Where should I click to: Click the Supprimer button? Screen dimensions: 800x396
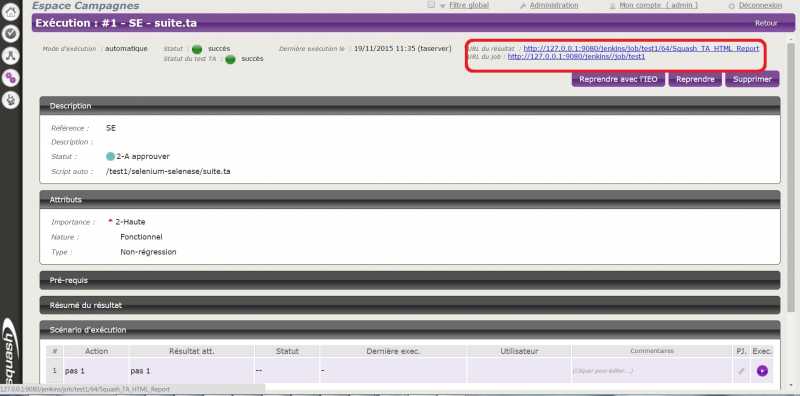pos(752,79)
